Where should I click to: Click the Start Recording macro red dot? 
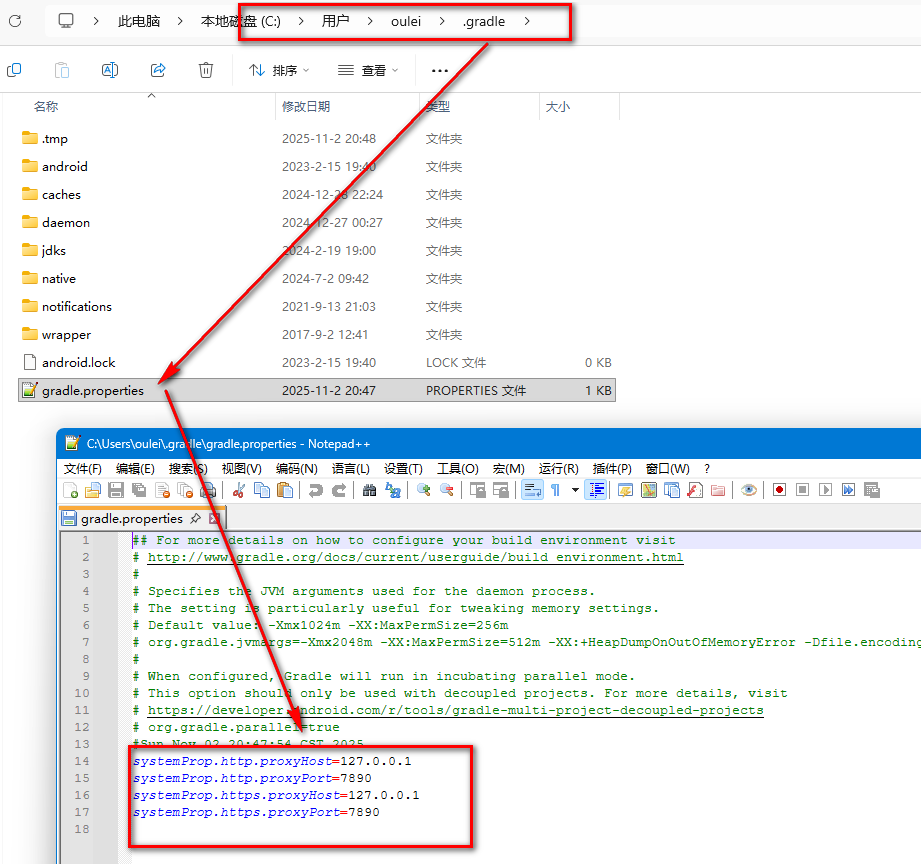pos(779,490)
